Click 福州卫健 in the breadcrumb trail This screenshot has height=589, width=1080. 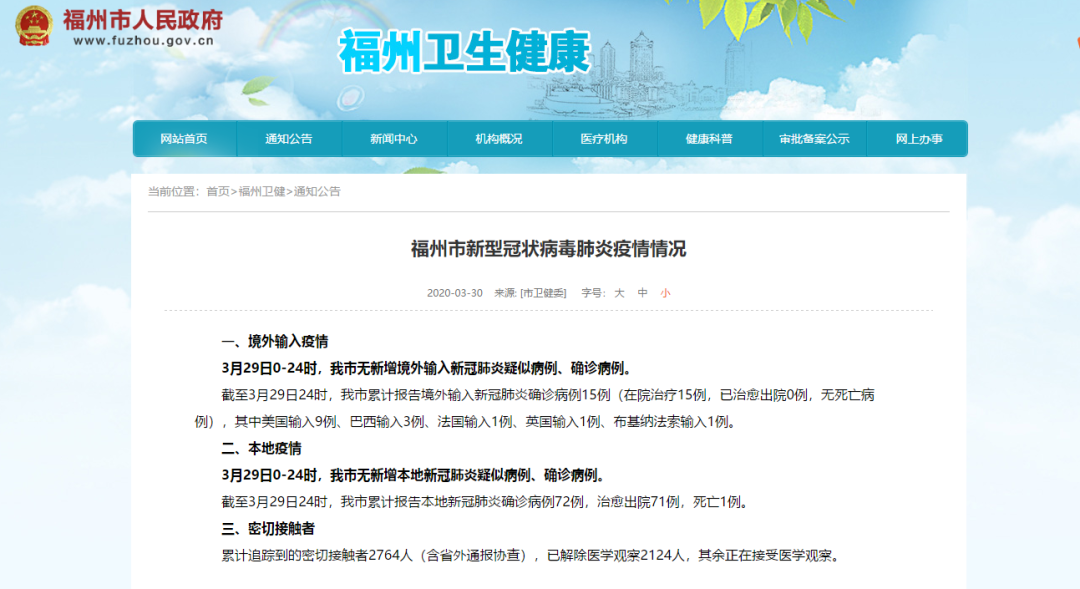[x=261, y=191]
